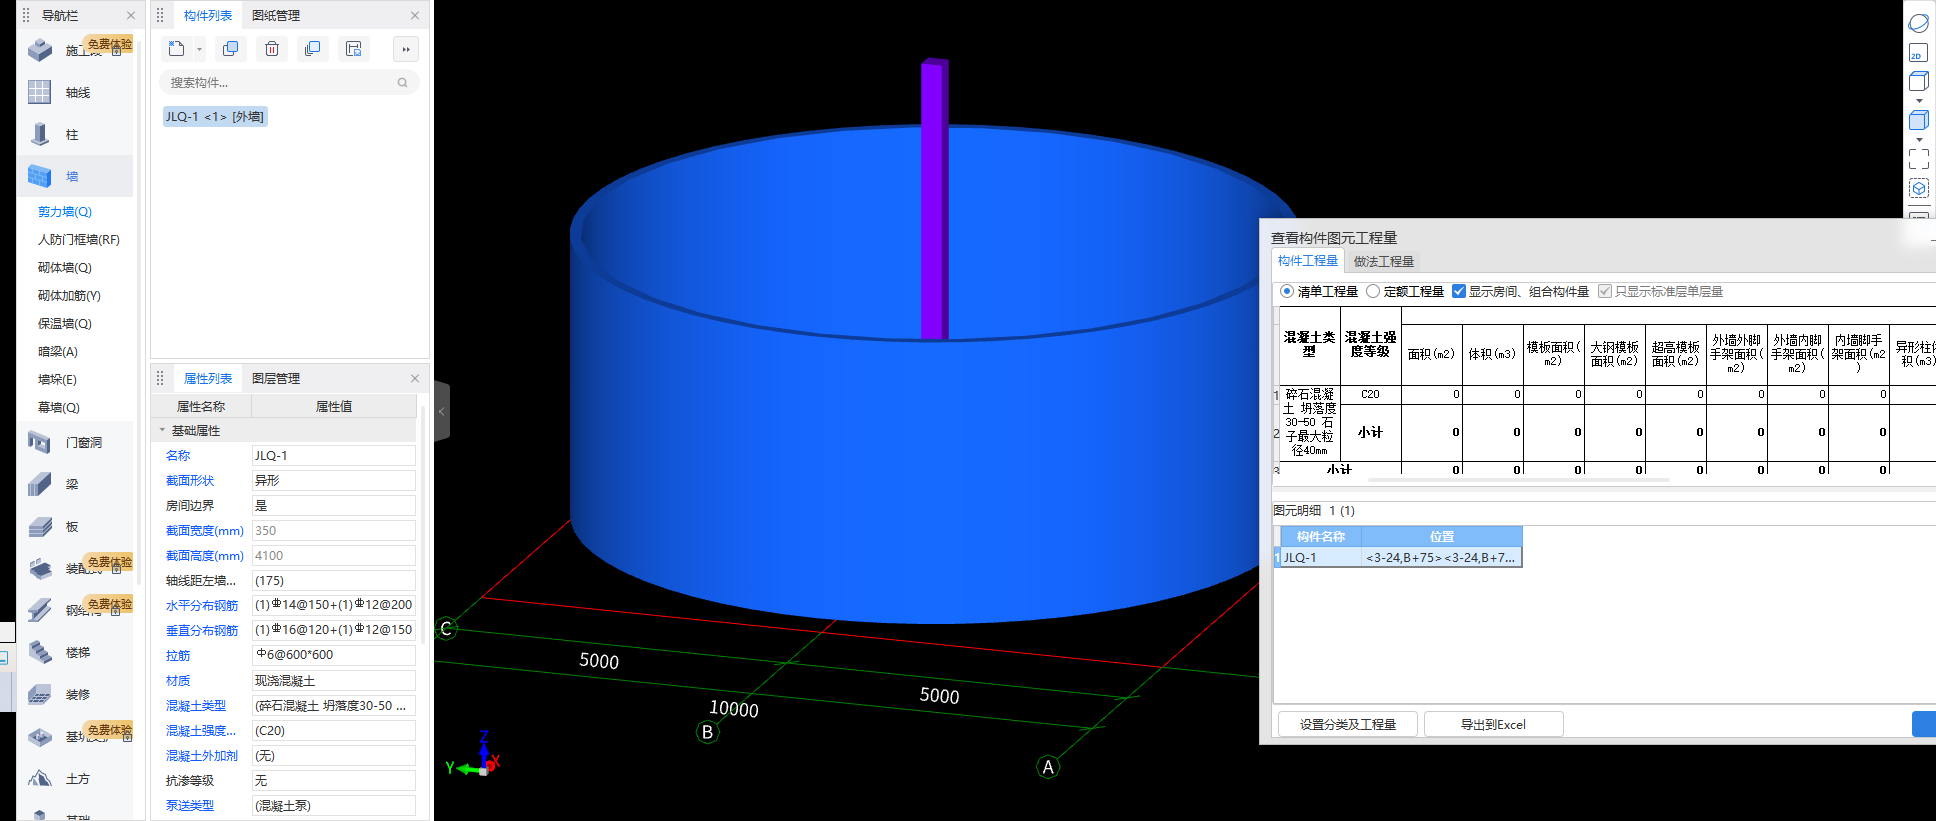The height and width of the screenshot is (821, 1936).
Task: Select 幕墙(Q) item
Action: [x=59, y=408]
